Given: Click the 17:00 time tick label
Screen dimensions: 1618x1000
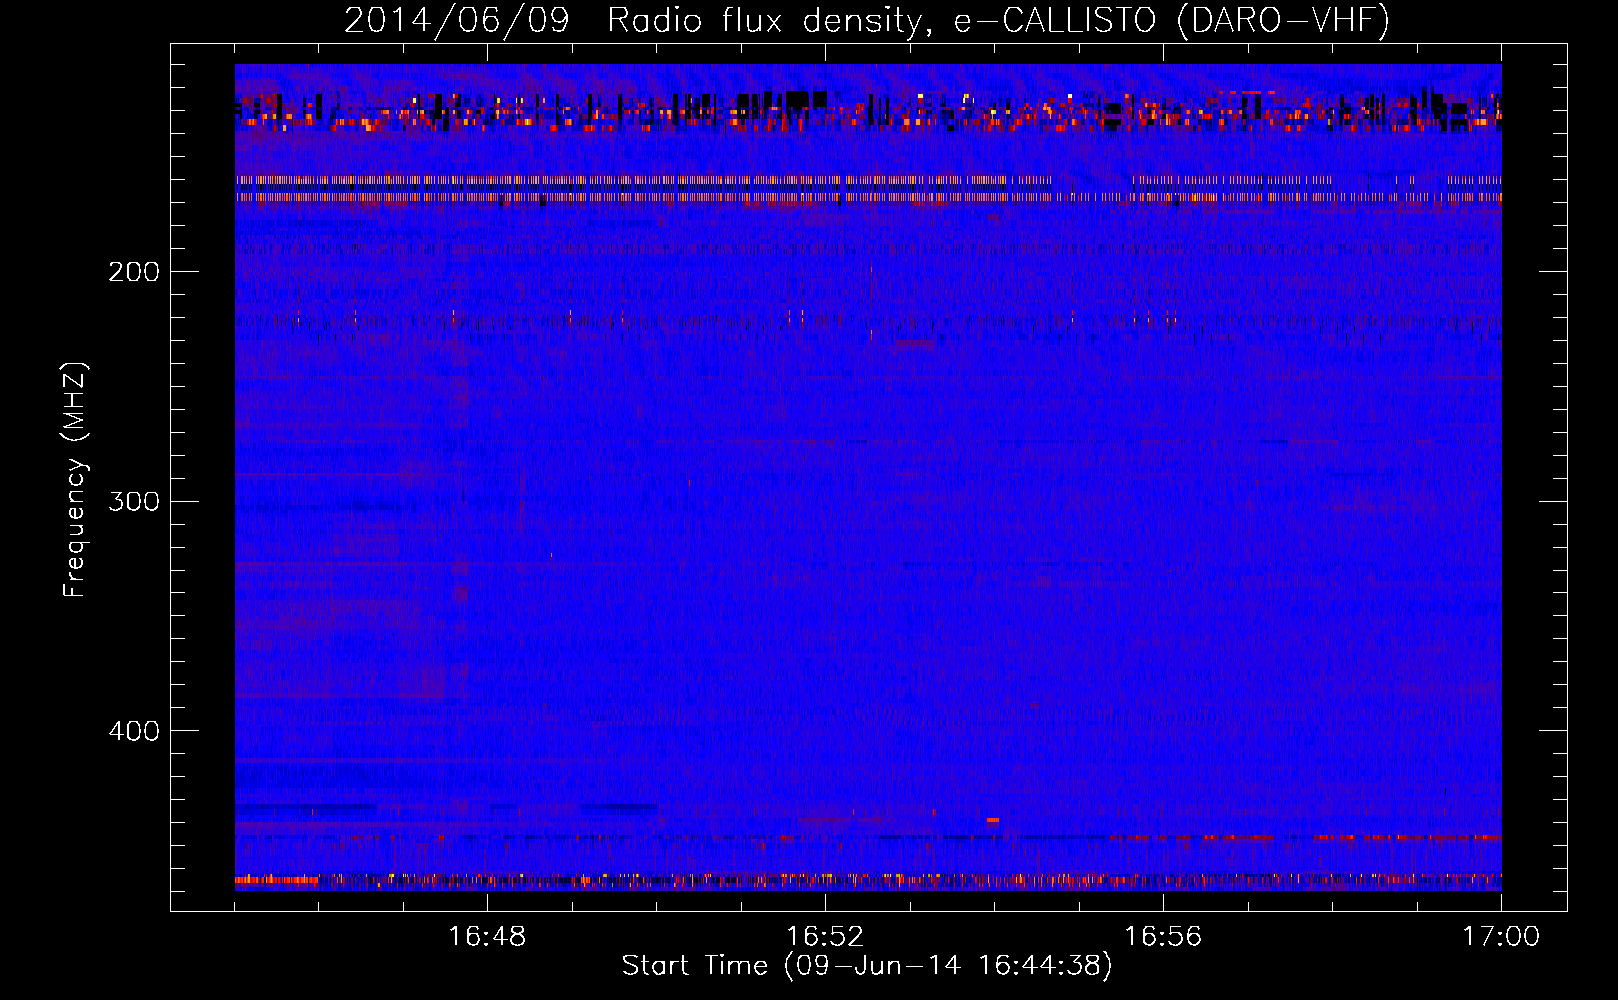Looking at the screenshot, I should (x=1501, y=937).
